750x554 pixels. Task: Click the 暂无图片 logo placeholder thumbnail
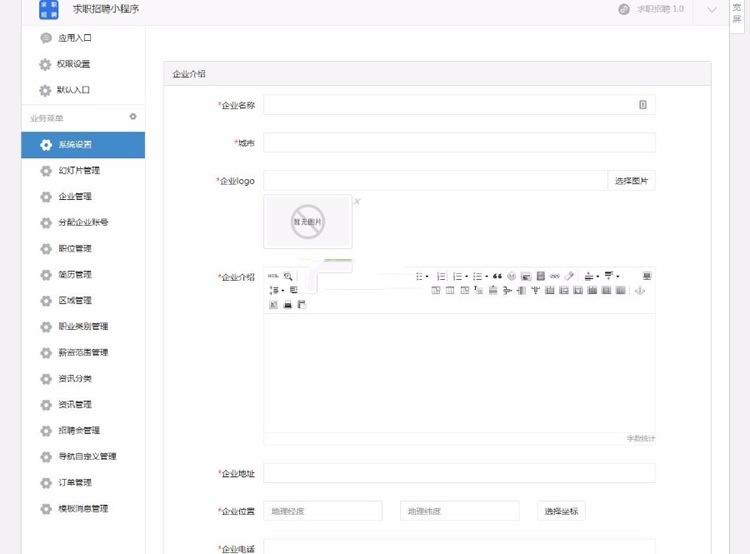tap(308, 221)
